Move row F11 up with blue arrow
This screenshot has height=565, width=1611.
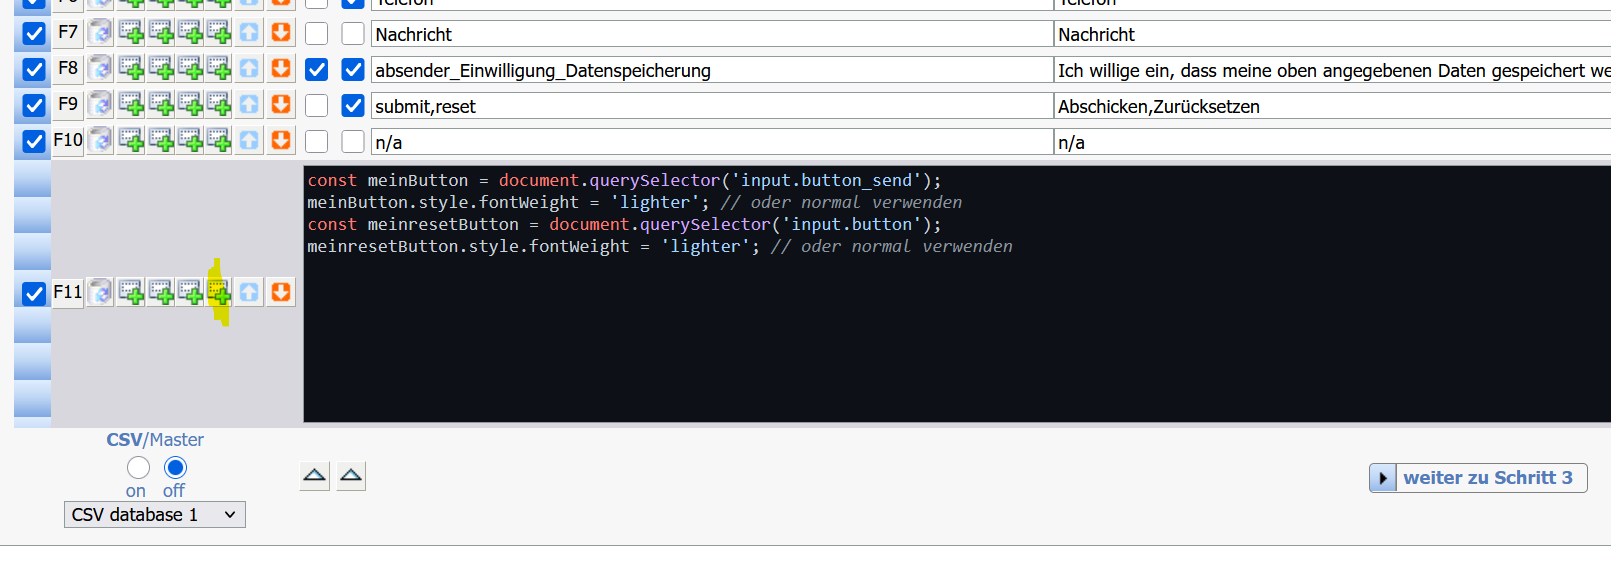249,292
